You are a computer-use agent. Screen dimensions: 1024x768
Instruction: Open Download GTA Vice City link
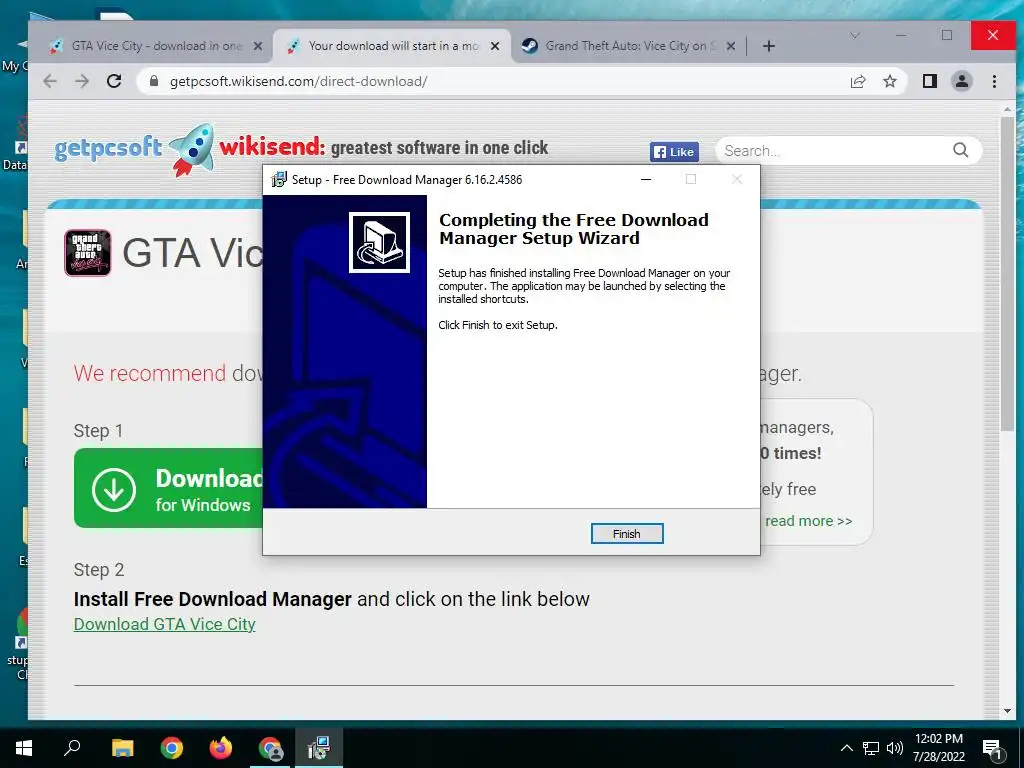point(165,624)
